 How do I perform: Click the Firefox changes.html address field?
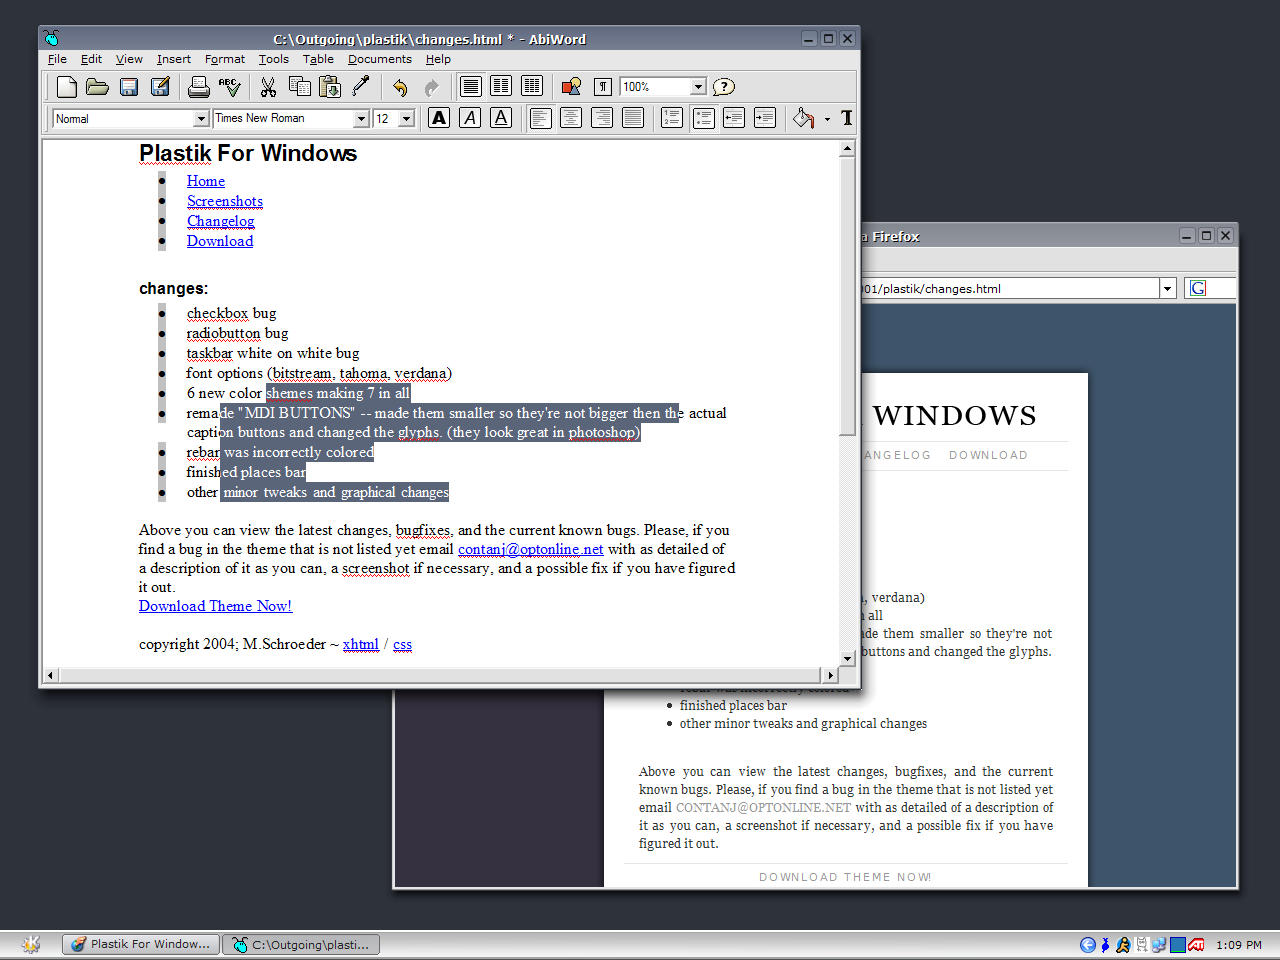(x=1008, y=289)
